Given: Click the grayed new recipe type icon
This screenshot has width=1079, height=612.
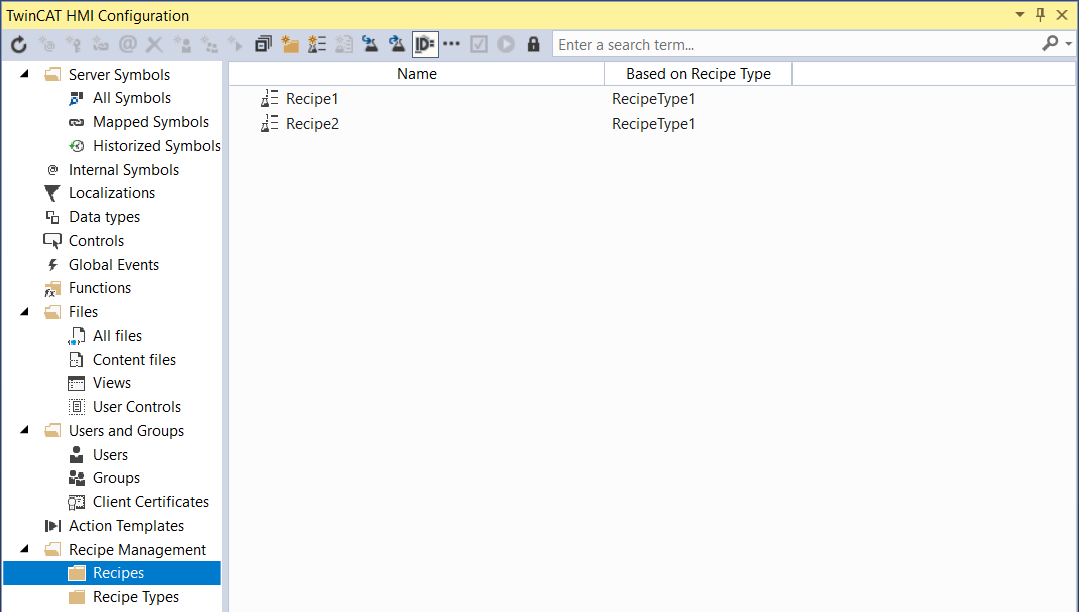Looking at the screenshot, I should coord(343,45).
